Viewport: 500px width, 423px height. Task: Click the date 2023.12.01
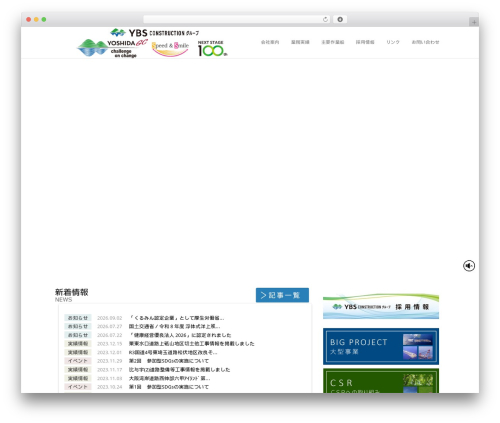110,352
